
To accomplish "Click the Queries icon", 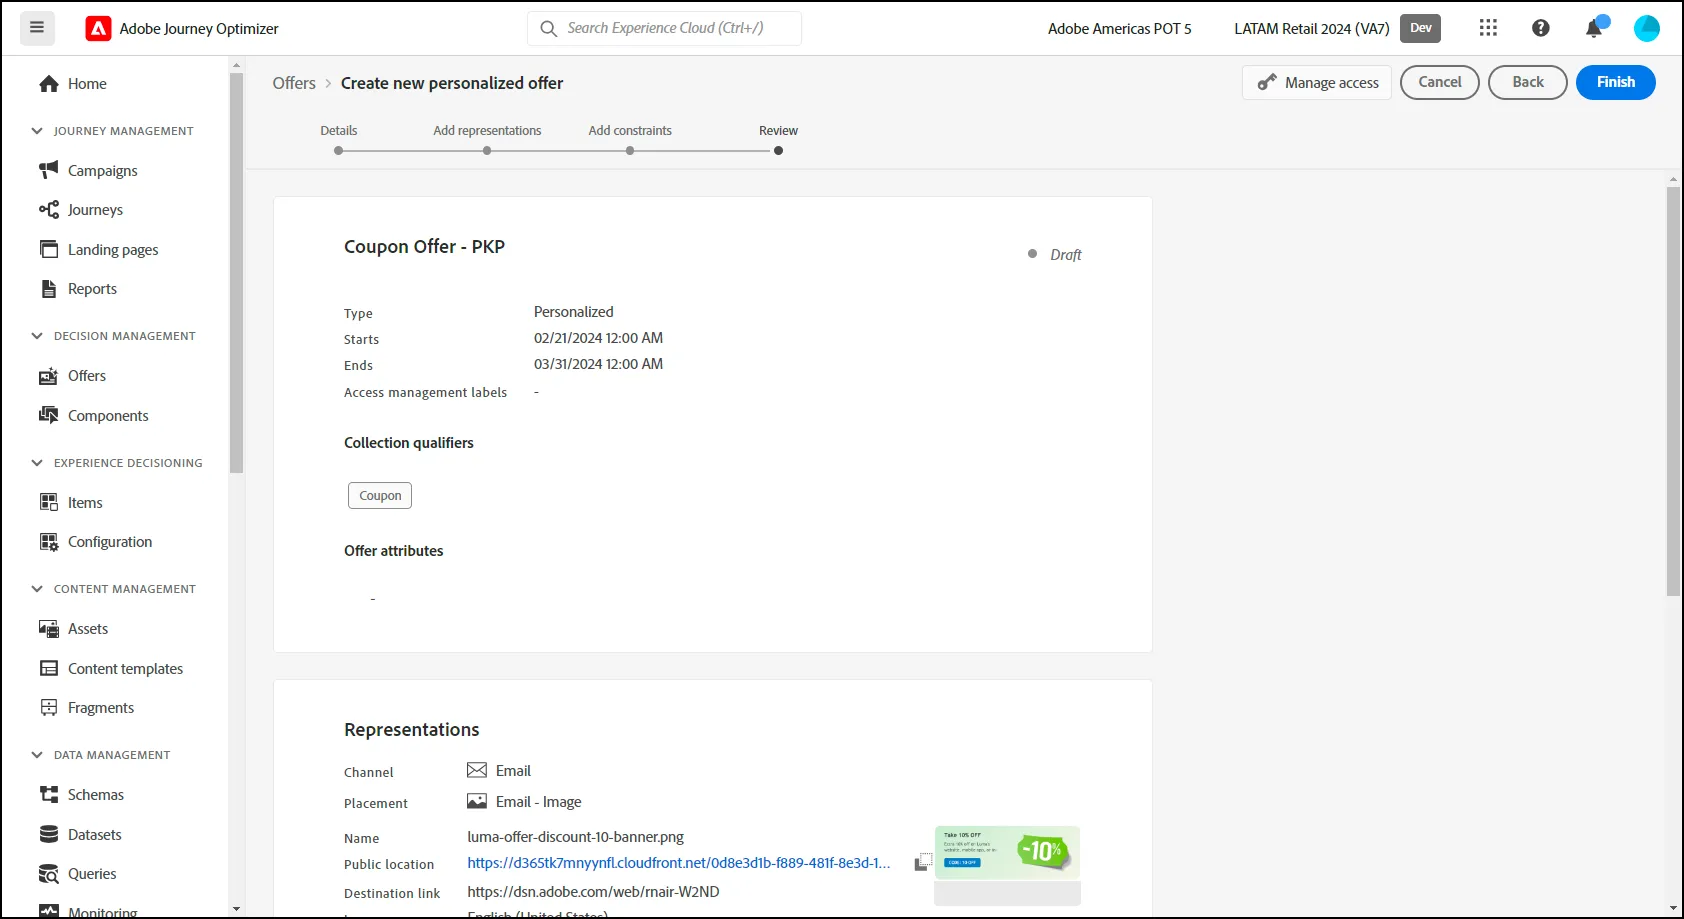I will coord(49,874).
